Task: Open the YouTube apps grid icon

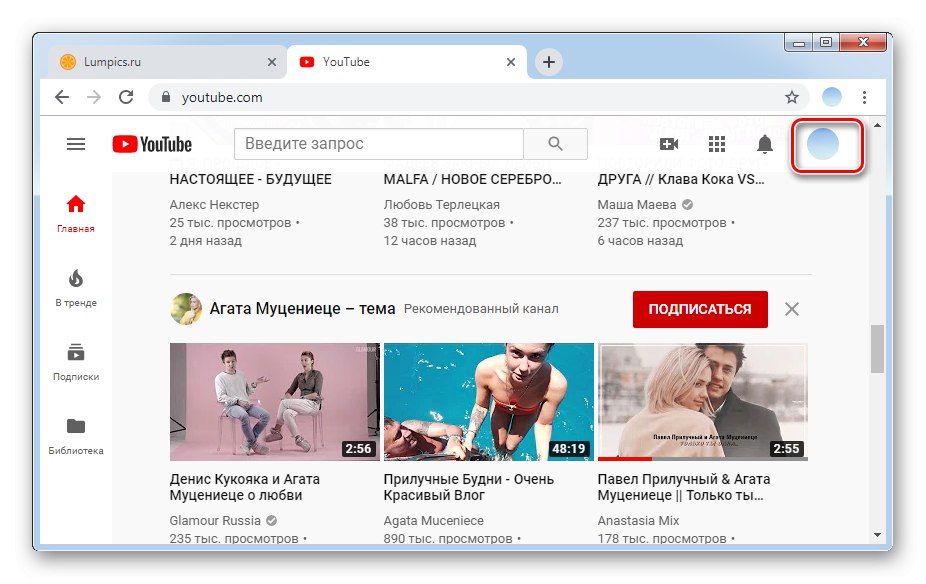Action: 717,144
